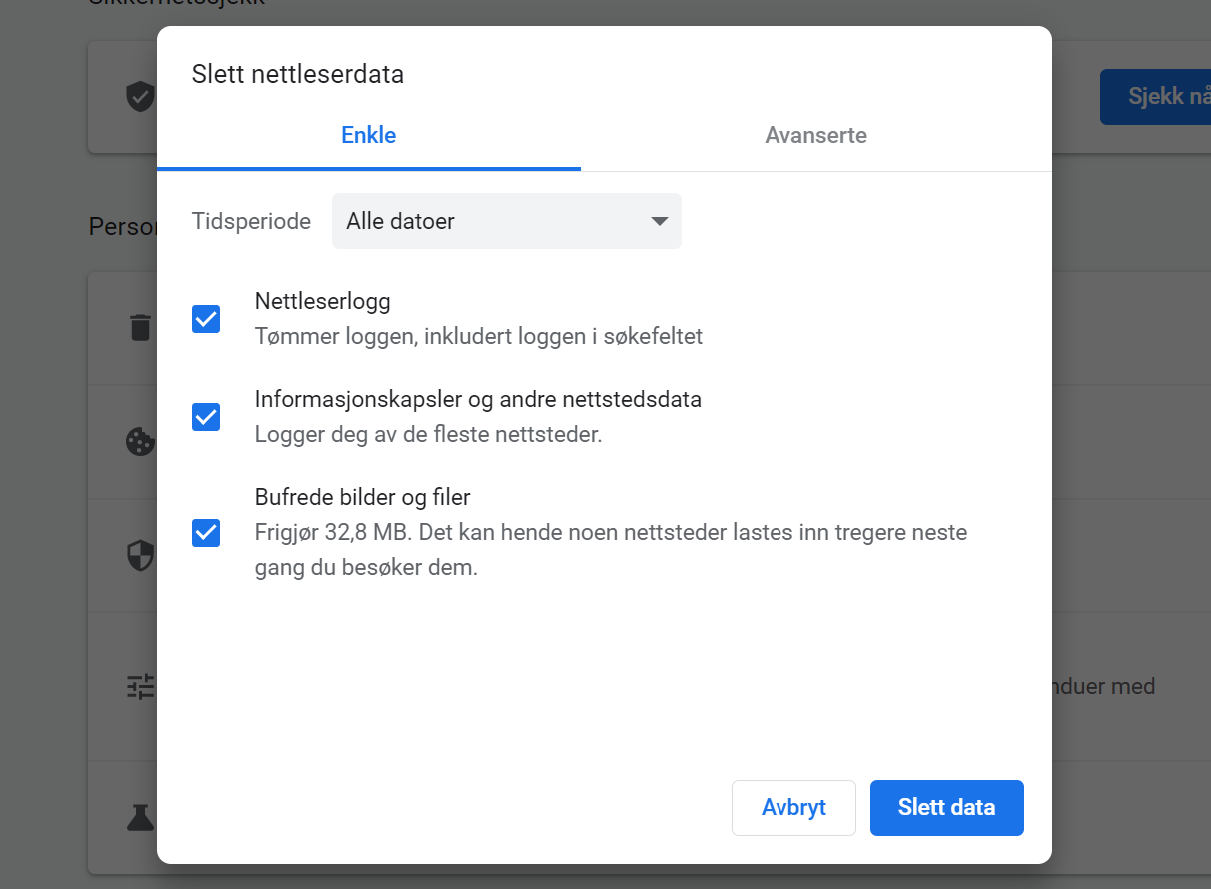The width and height of the screenshot is (1211, 889).
Task: Toggle Informasjonskapsler og andre nettstedsdata checkbox
Action: click(206, 417)
